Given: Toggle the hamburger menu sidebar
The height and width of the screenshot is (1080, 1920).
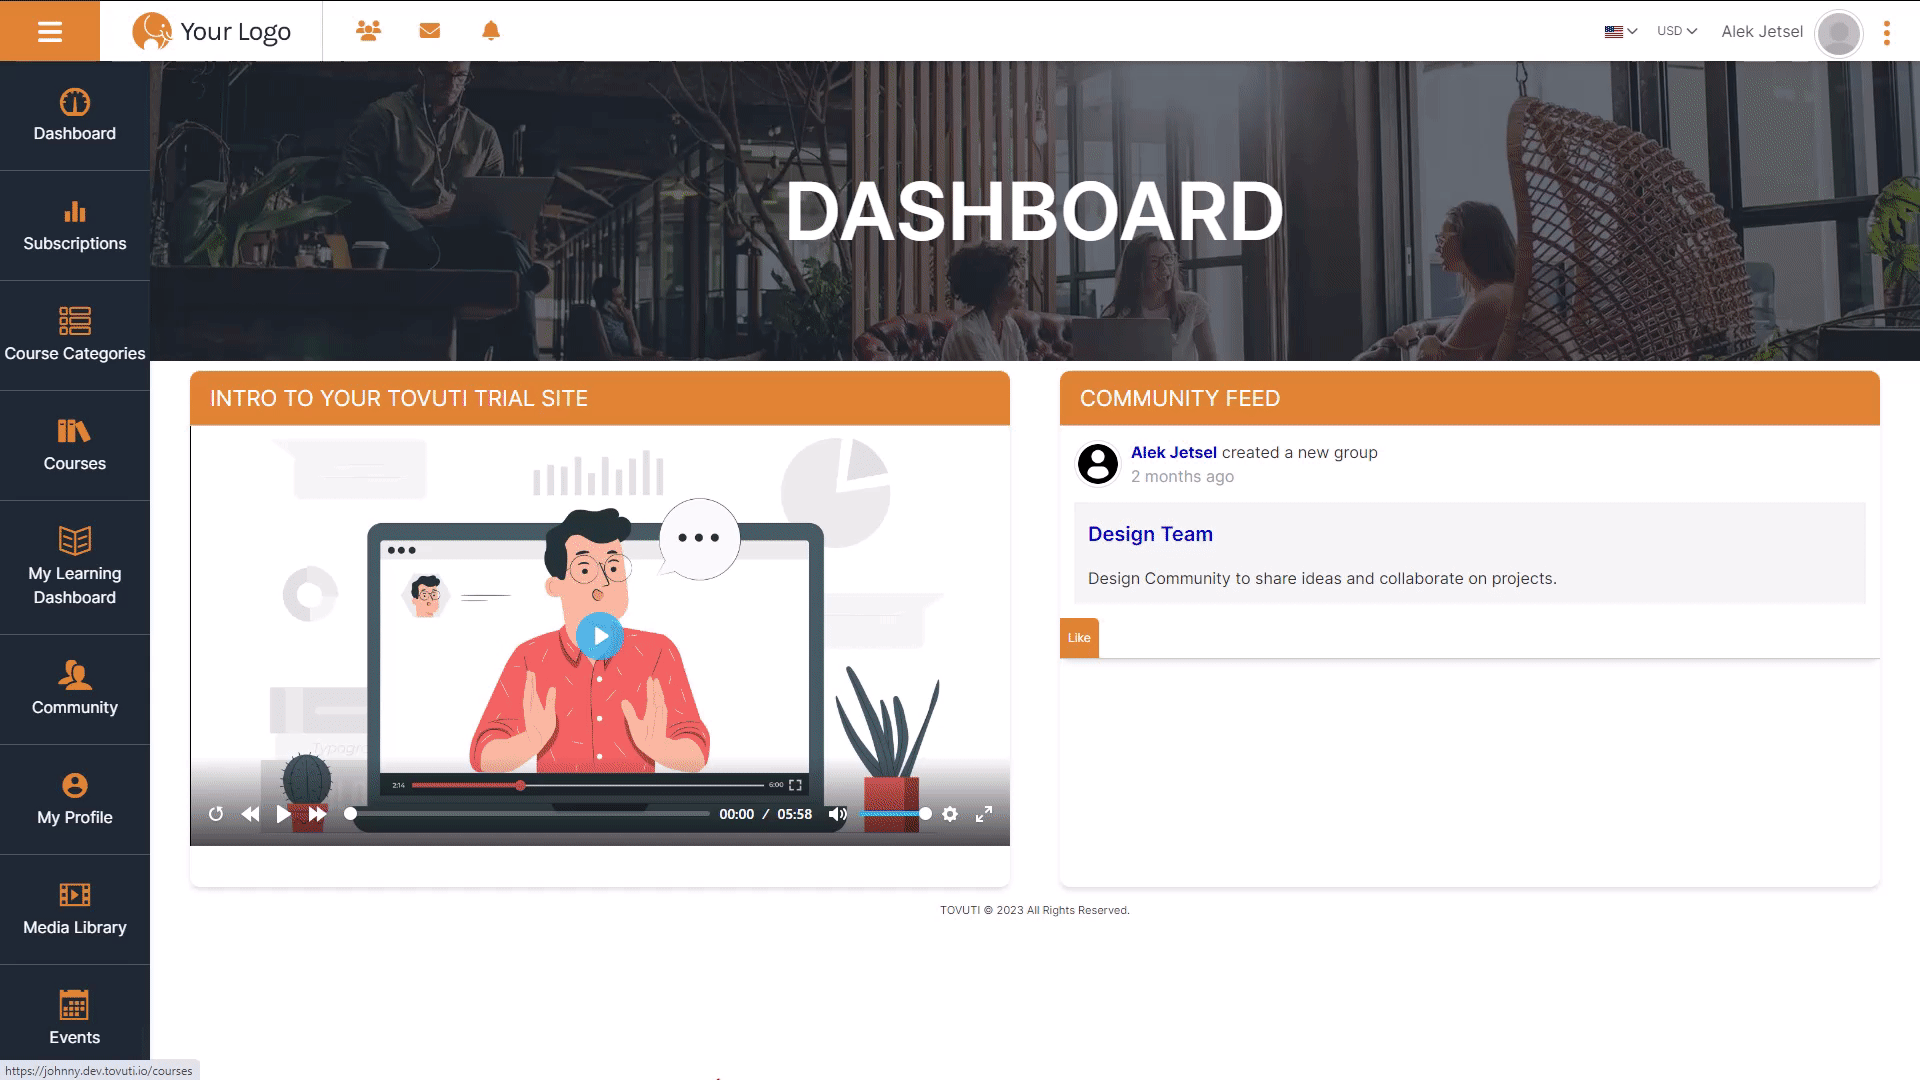Looking at the screenshot, I should coord(49,31).
